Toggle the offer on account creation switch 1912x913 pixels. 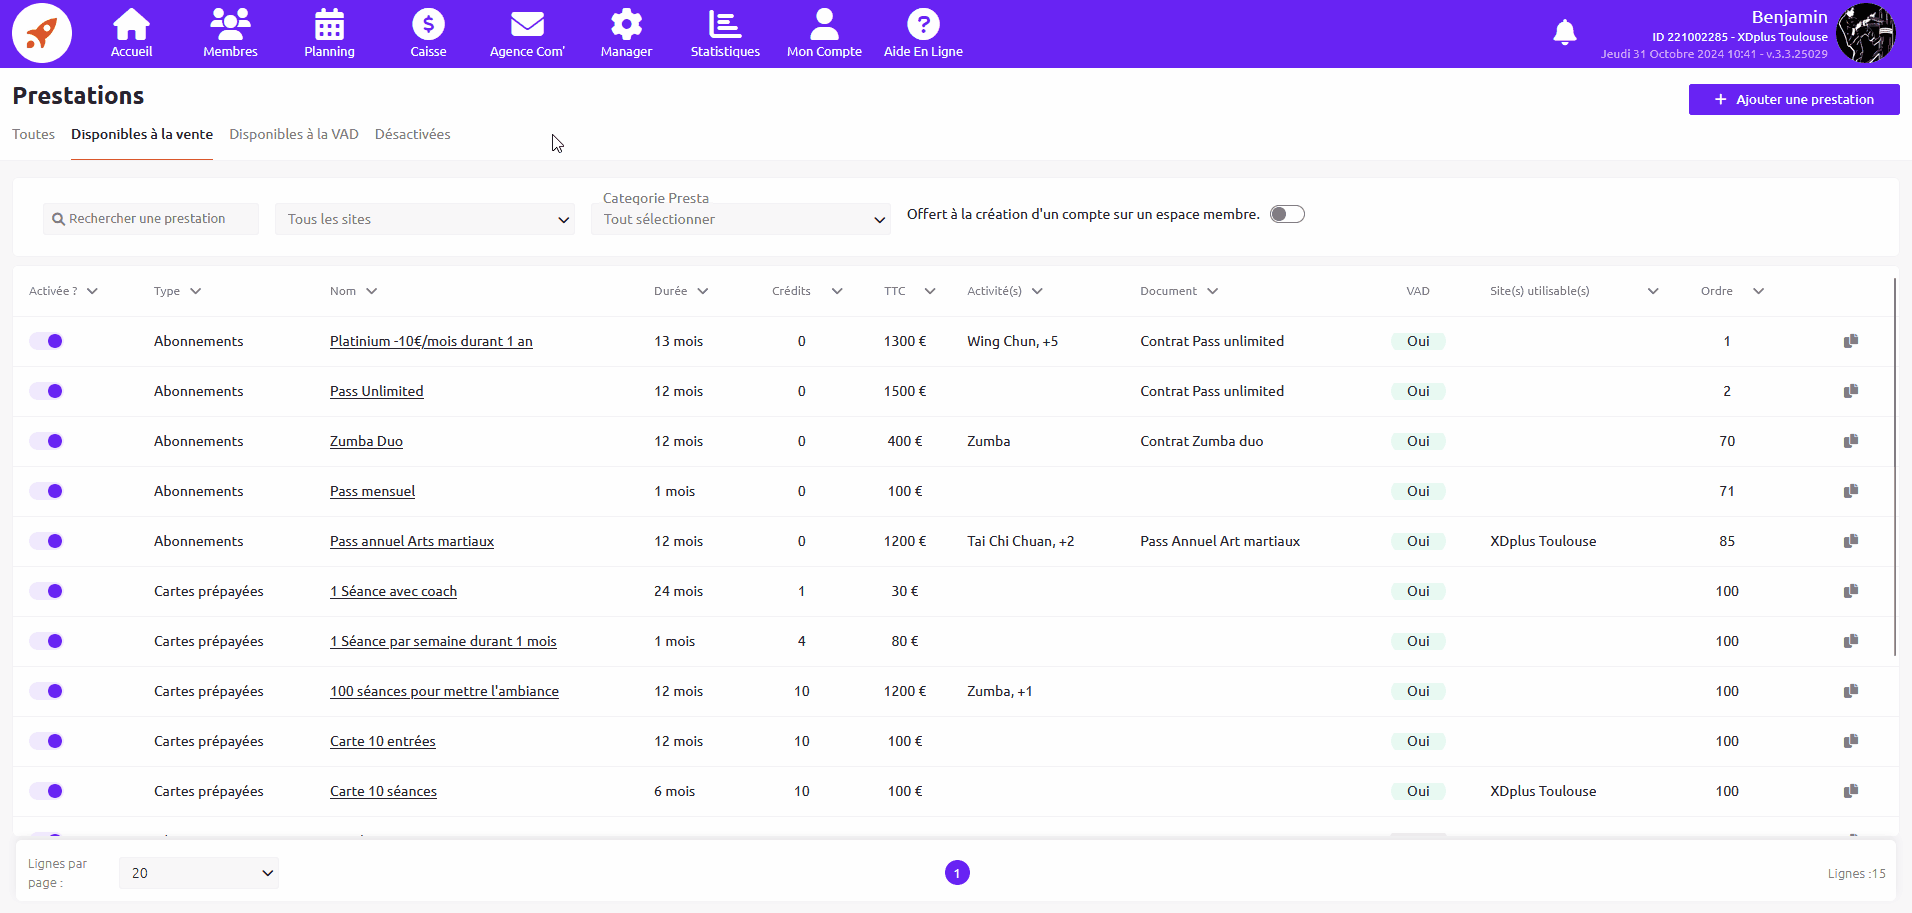pos(1287,214)
